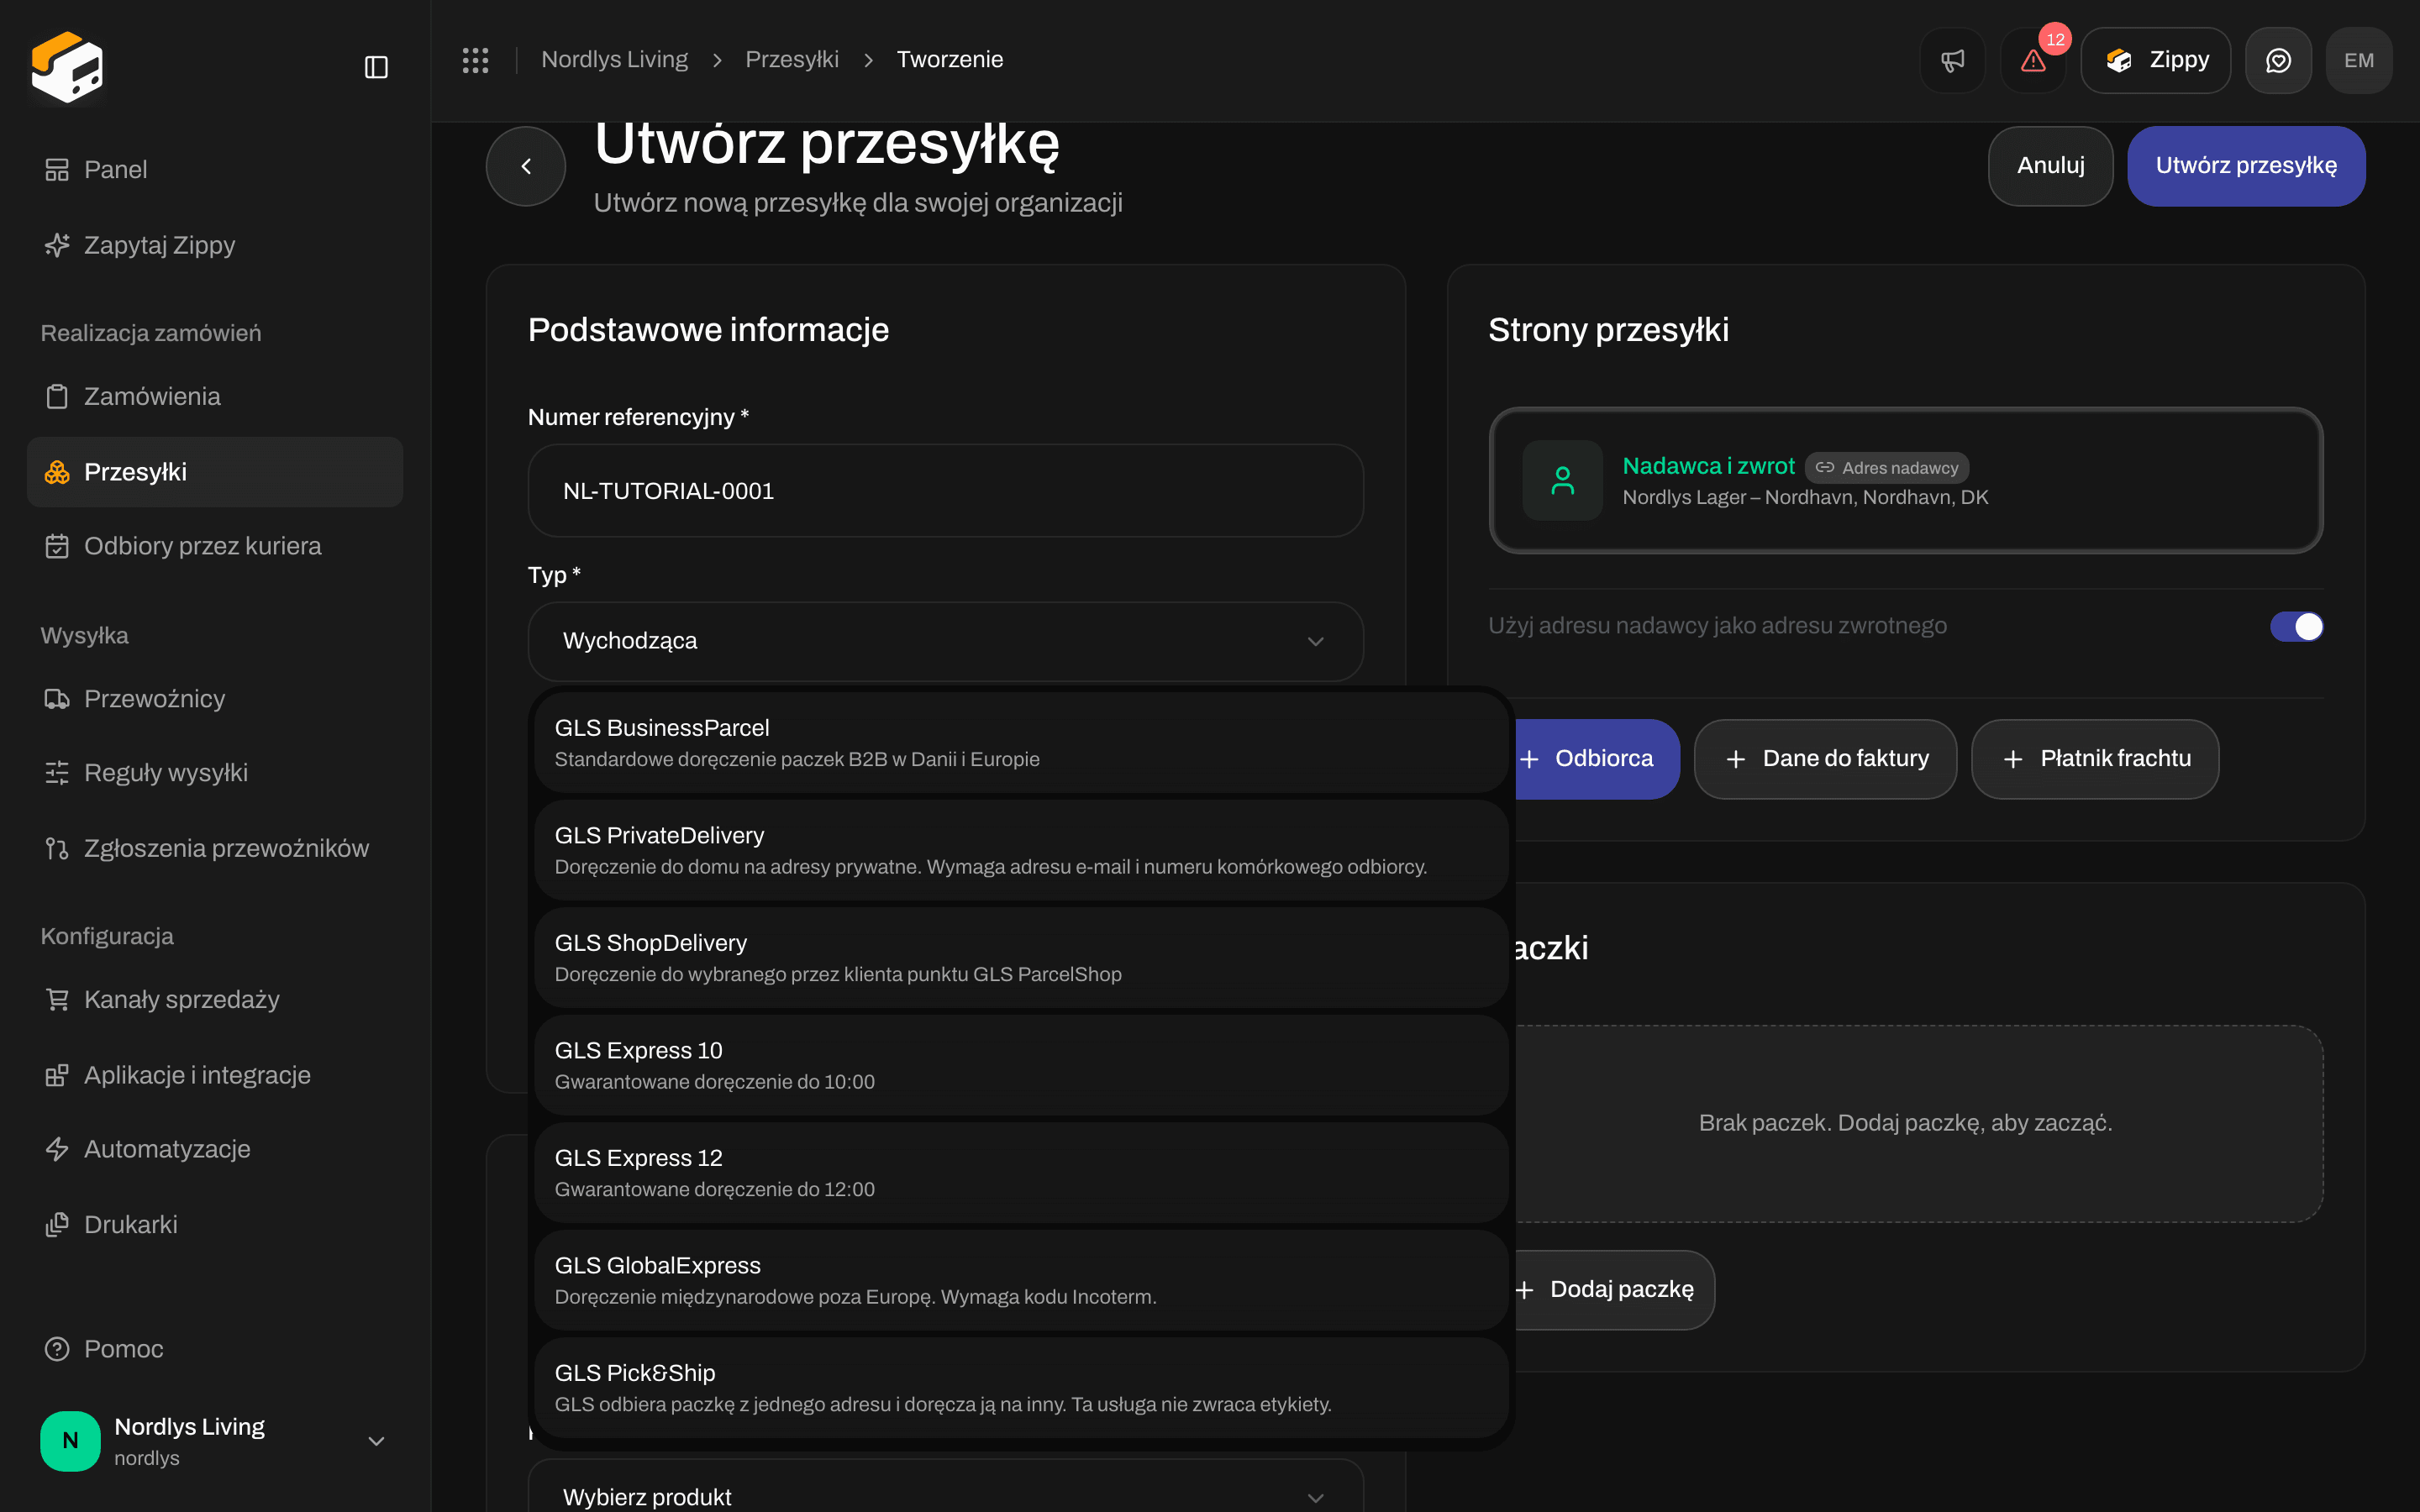Select GLS BusinessParcel option

point(1021,743)
